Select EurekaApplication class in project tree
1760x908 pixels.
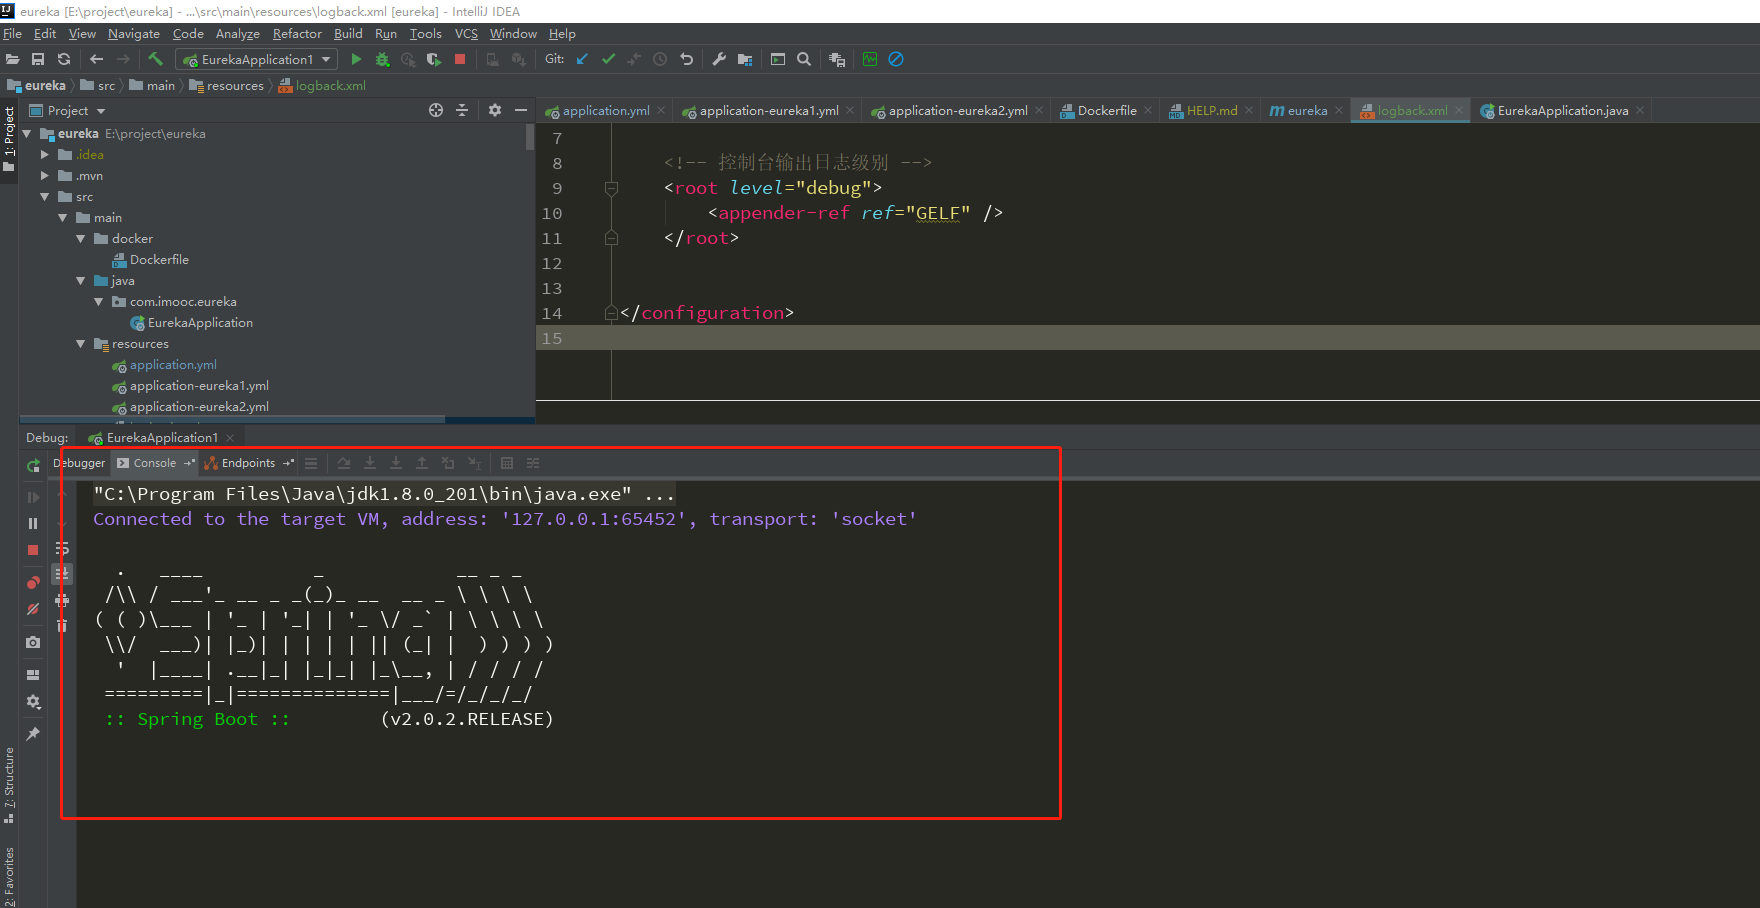click(191, 322)
